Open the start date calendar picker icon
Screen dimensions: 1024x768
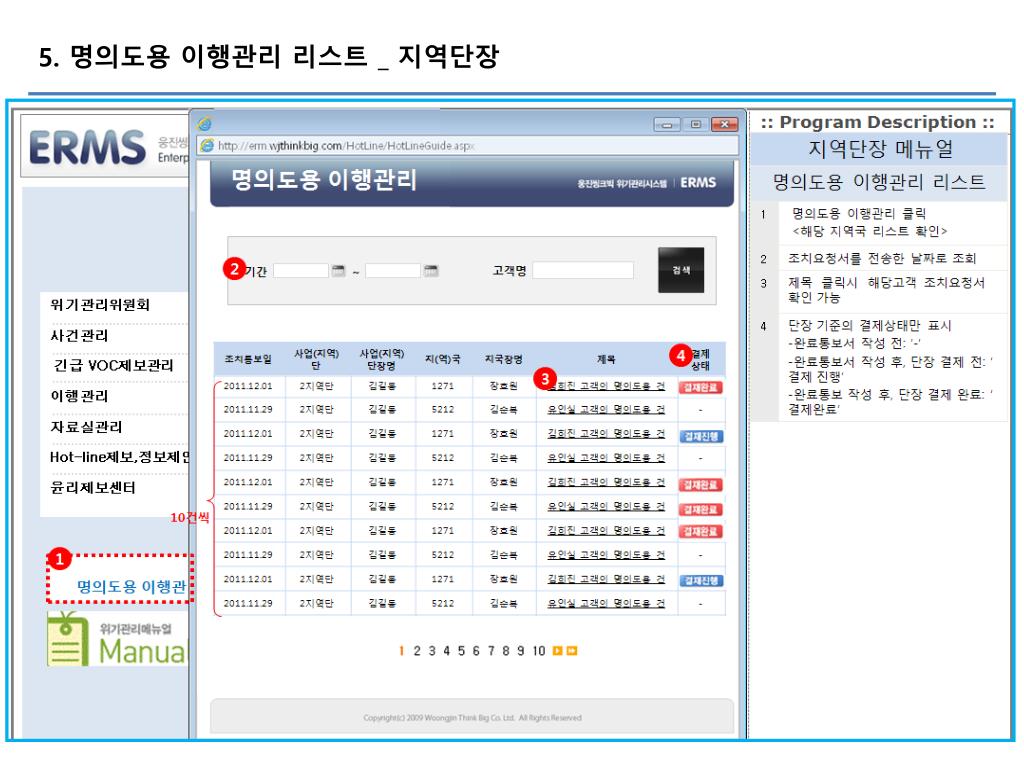click(x=338, y=270)
